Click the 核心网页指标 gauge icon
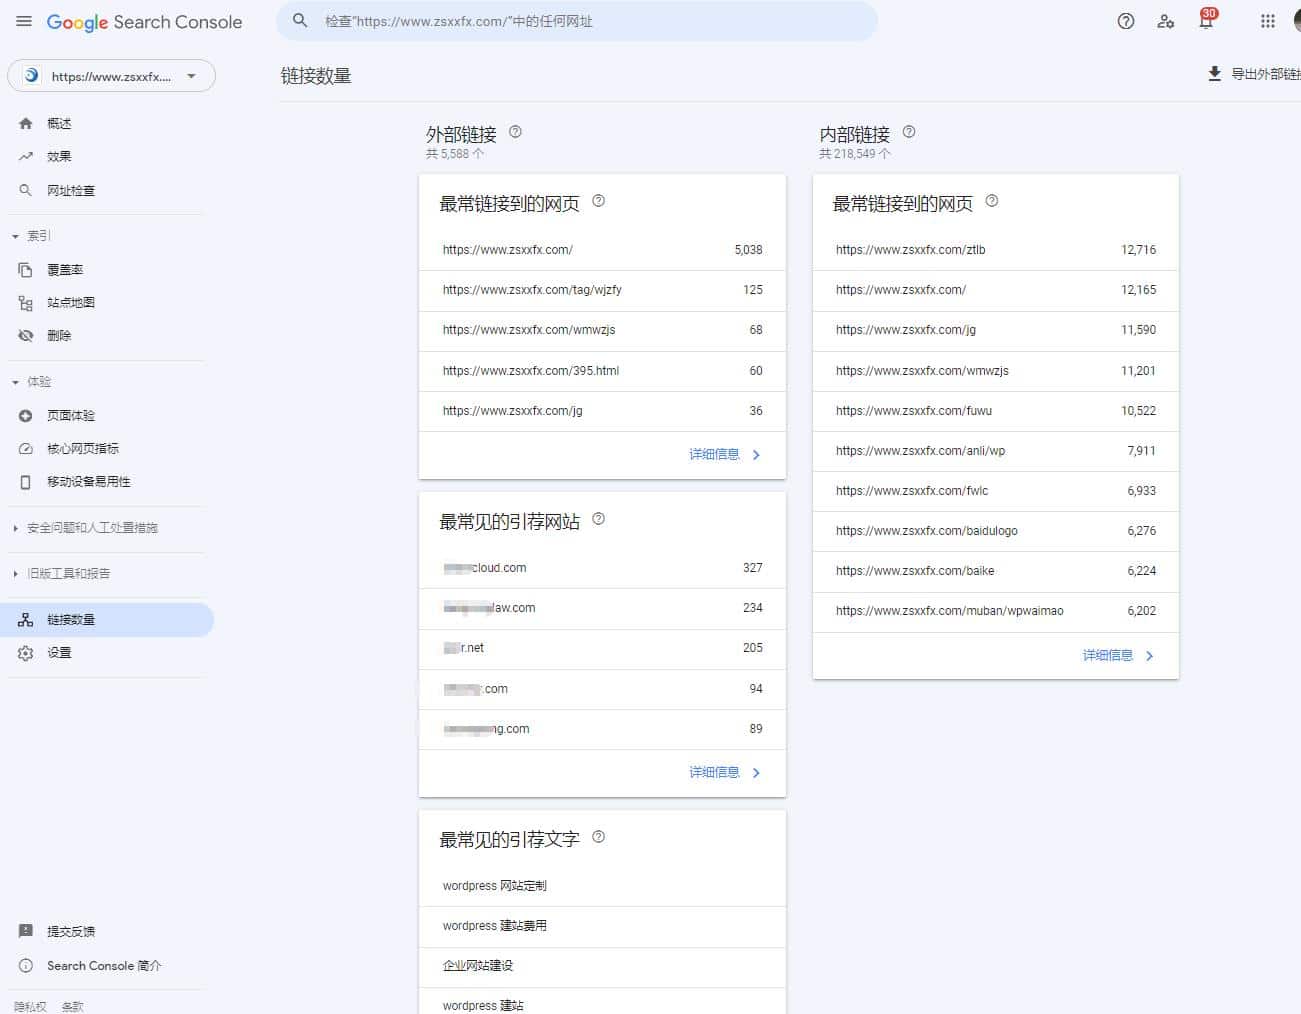Image resolution: width=1301 pixels, height=1014 pixels. point(26,449)
